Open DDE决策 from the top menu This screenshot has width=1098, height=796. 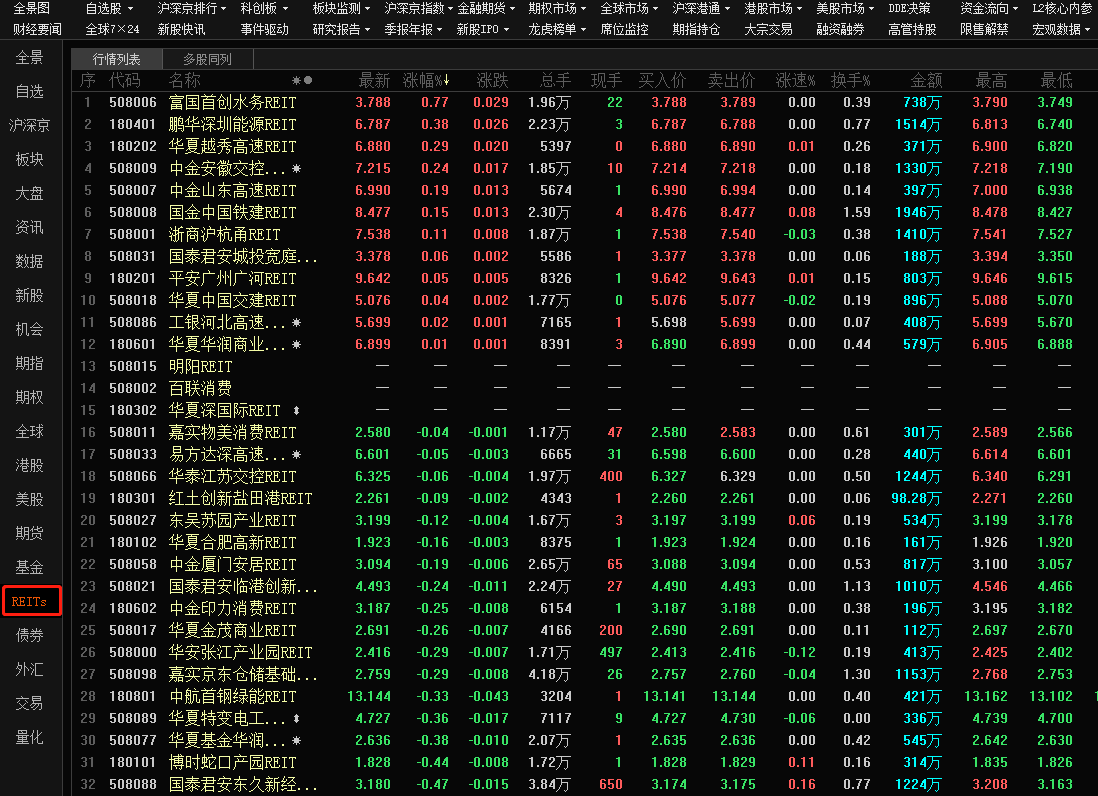(x=910, y=9)
